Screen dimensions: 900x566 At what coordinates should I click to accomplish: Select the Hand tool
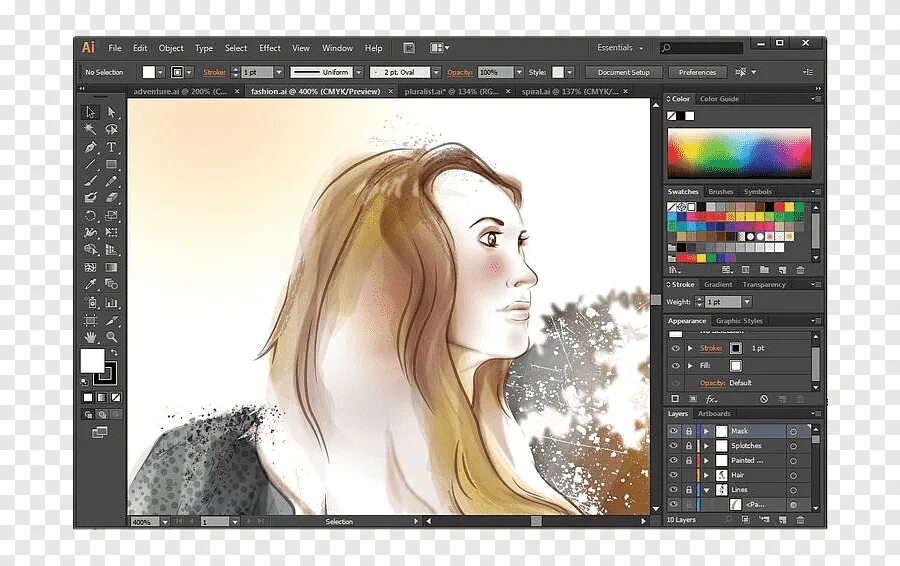90,337
